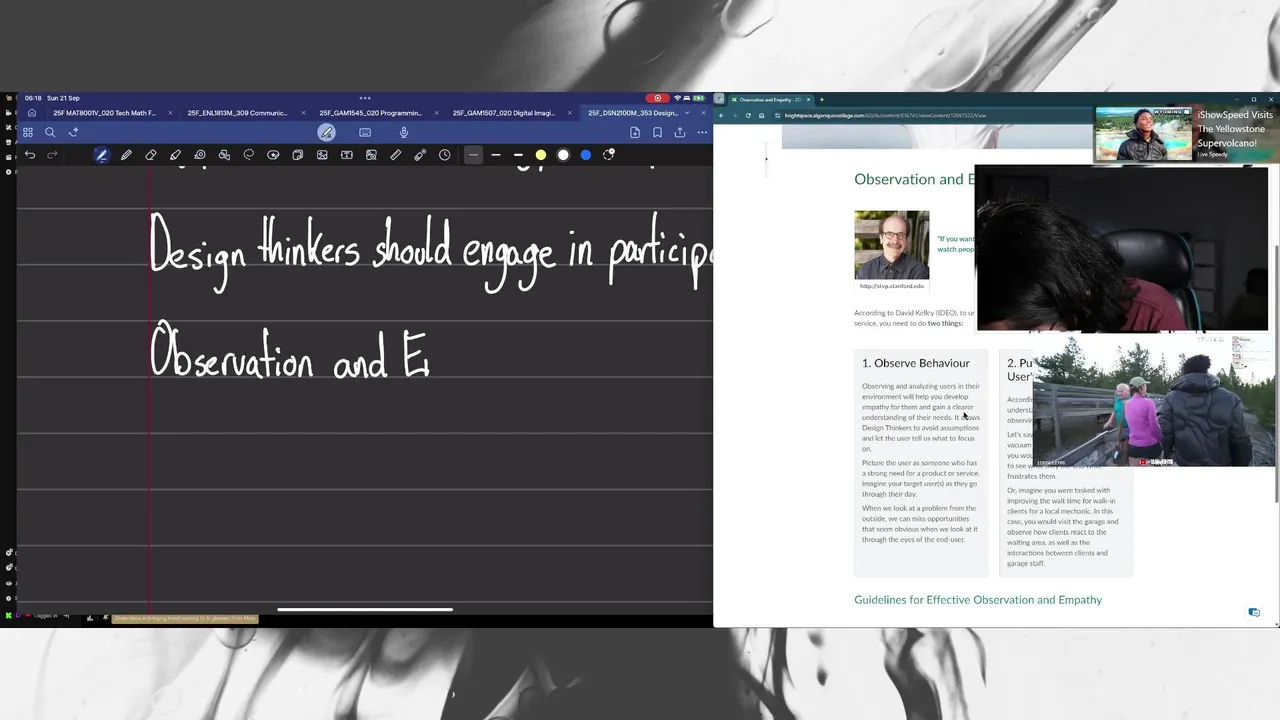Pick the white pen color
Viewport: 1280px width, 720px height.
click(x=563, y=155)
